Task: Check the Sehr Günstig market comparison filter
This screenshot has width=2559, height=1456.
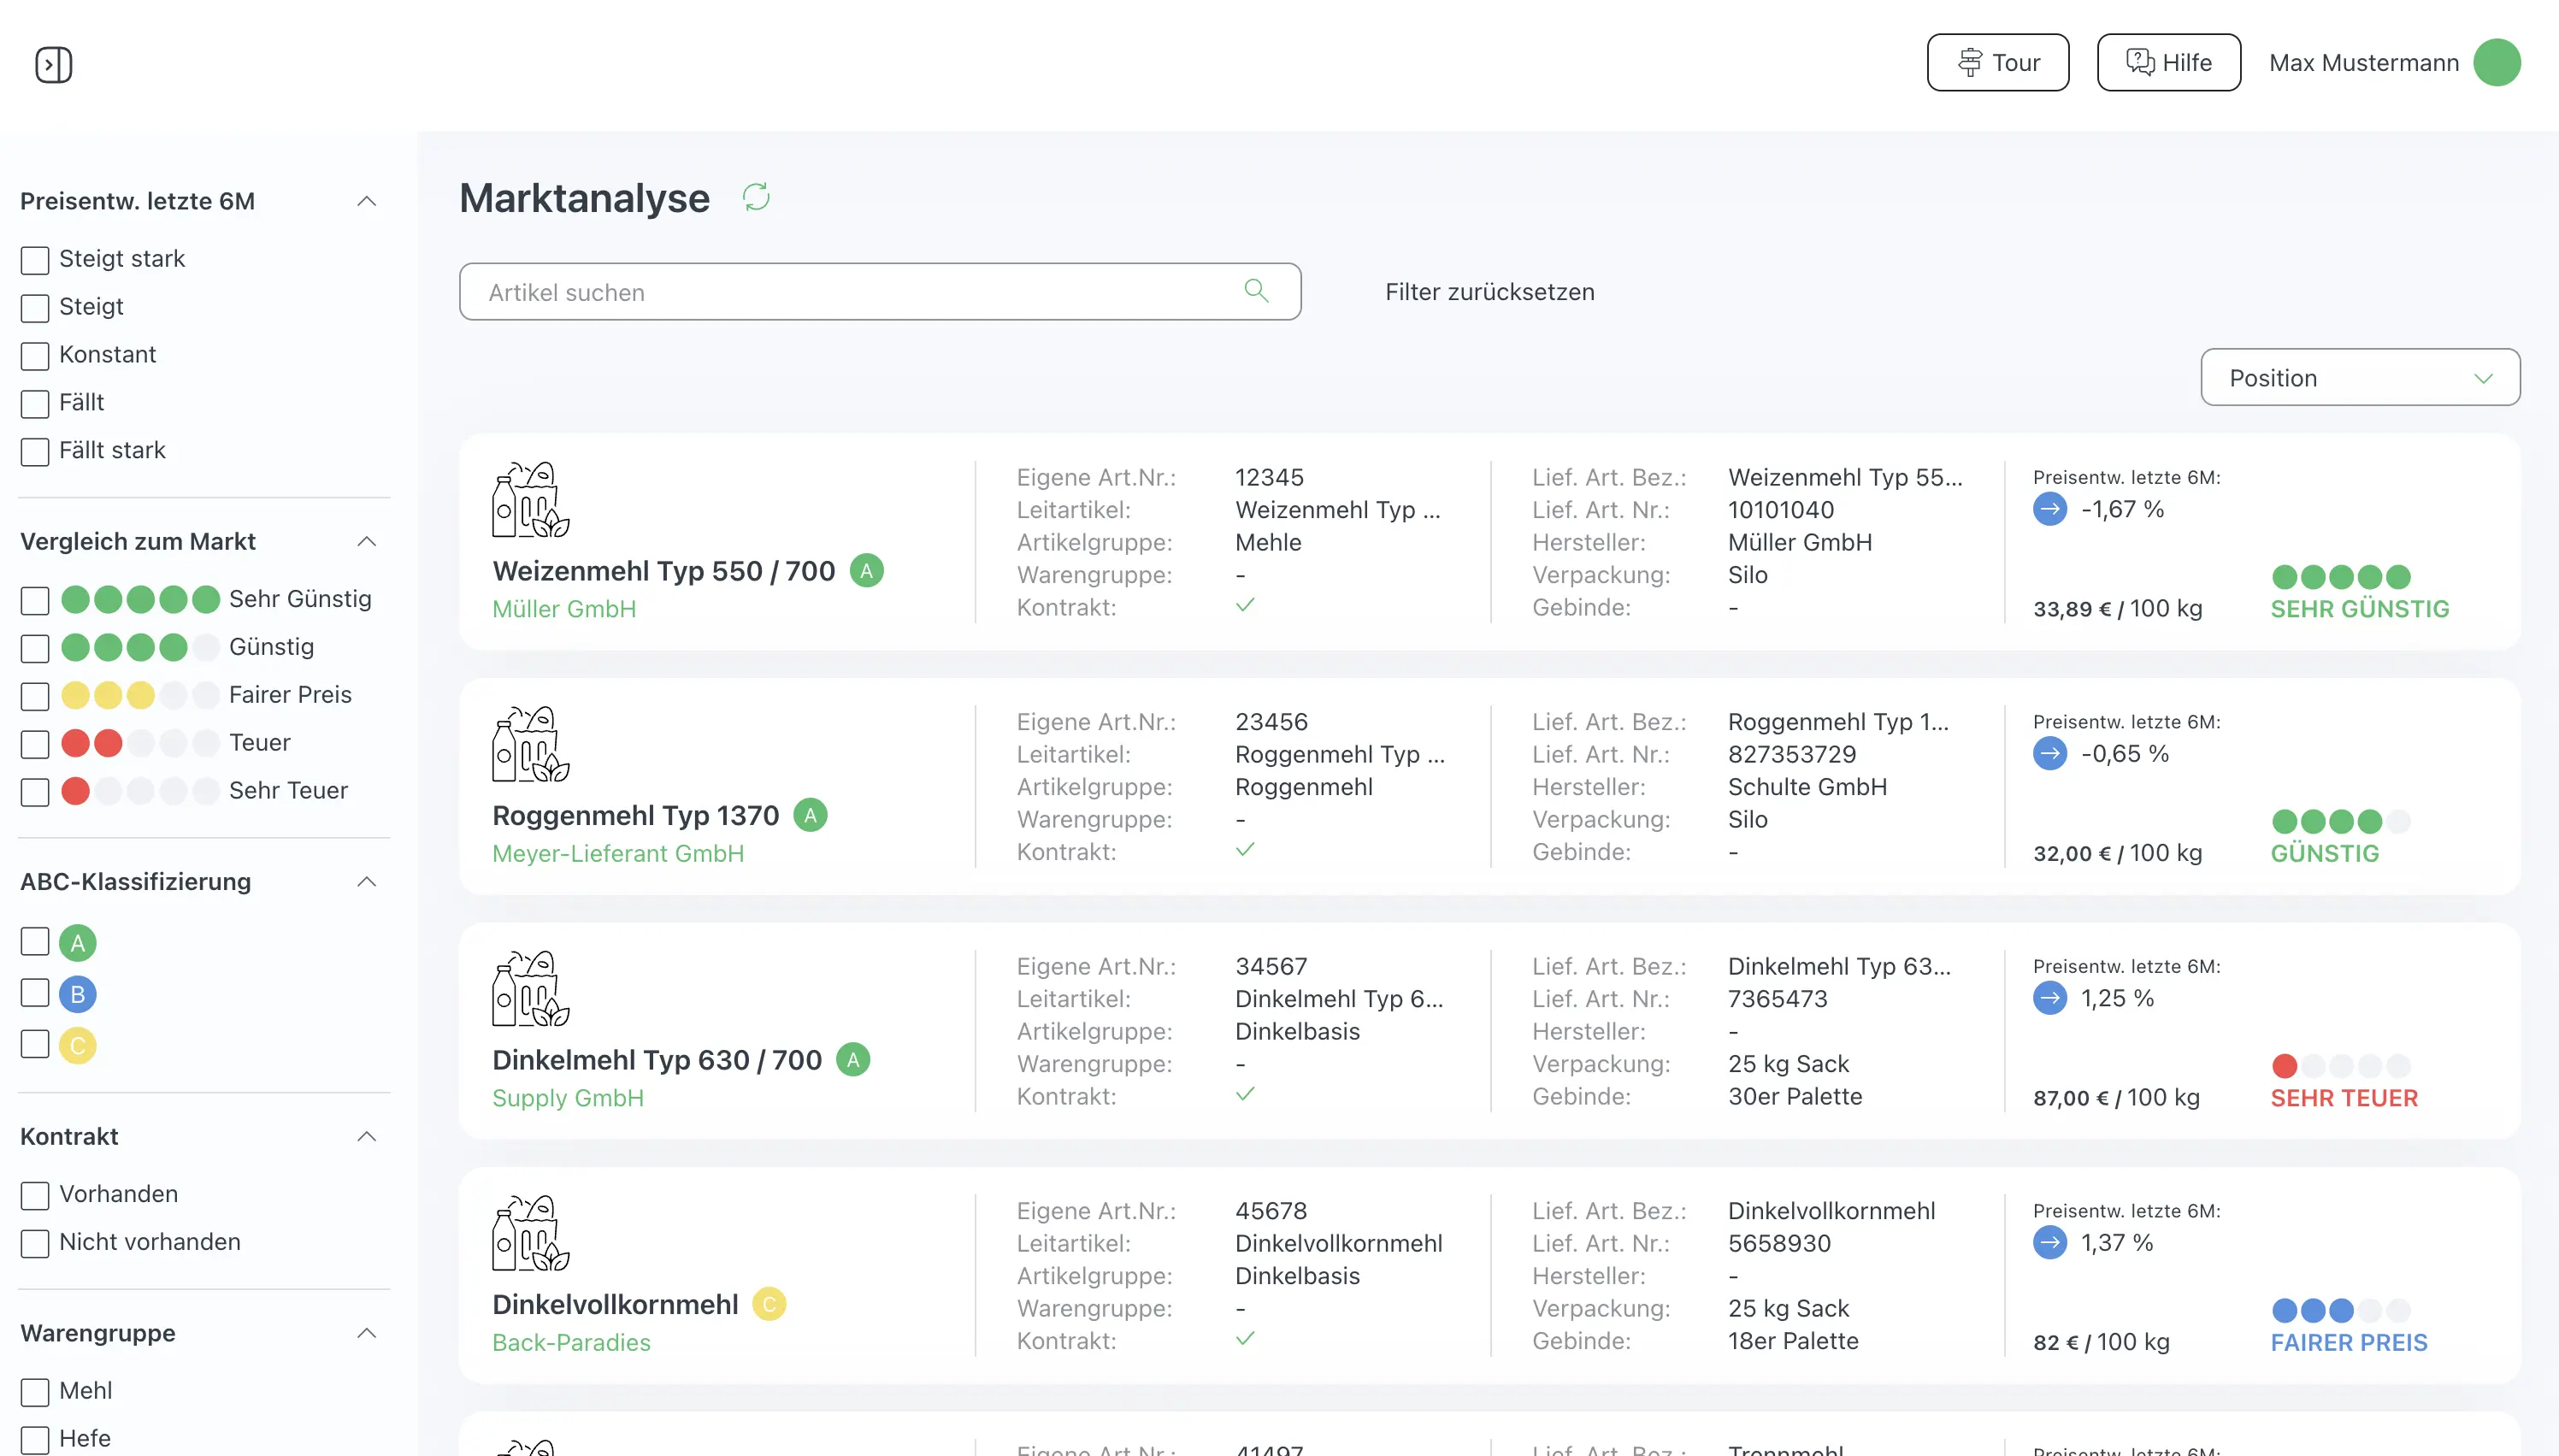Action: 35,600
